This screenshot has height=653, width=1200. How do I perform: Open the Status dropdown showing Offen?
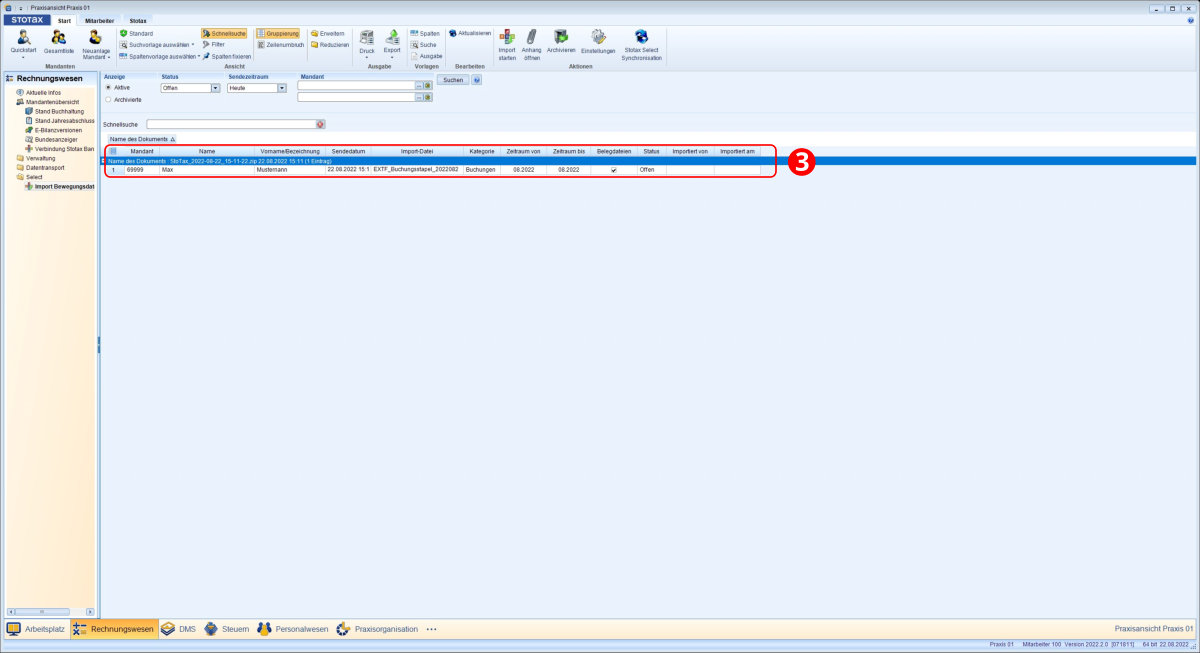[215, 88]
